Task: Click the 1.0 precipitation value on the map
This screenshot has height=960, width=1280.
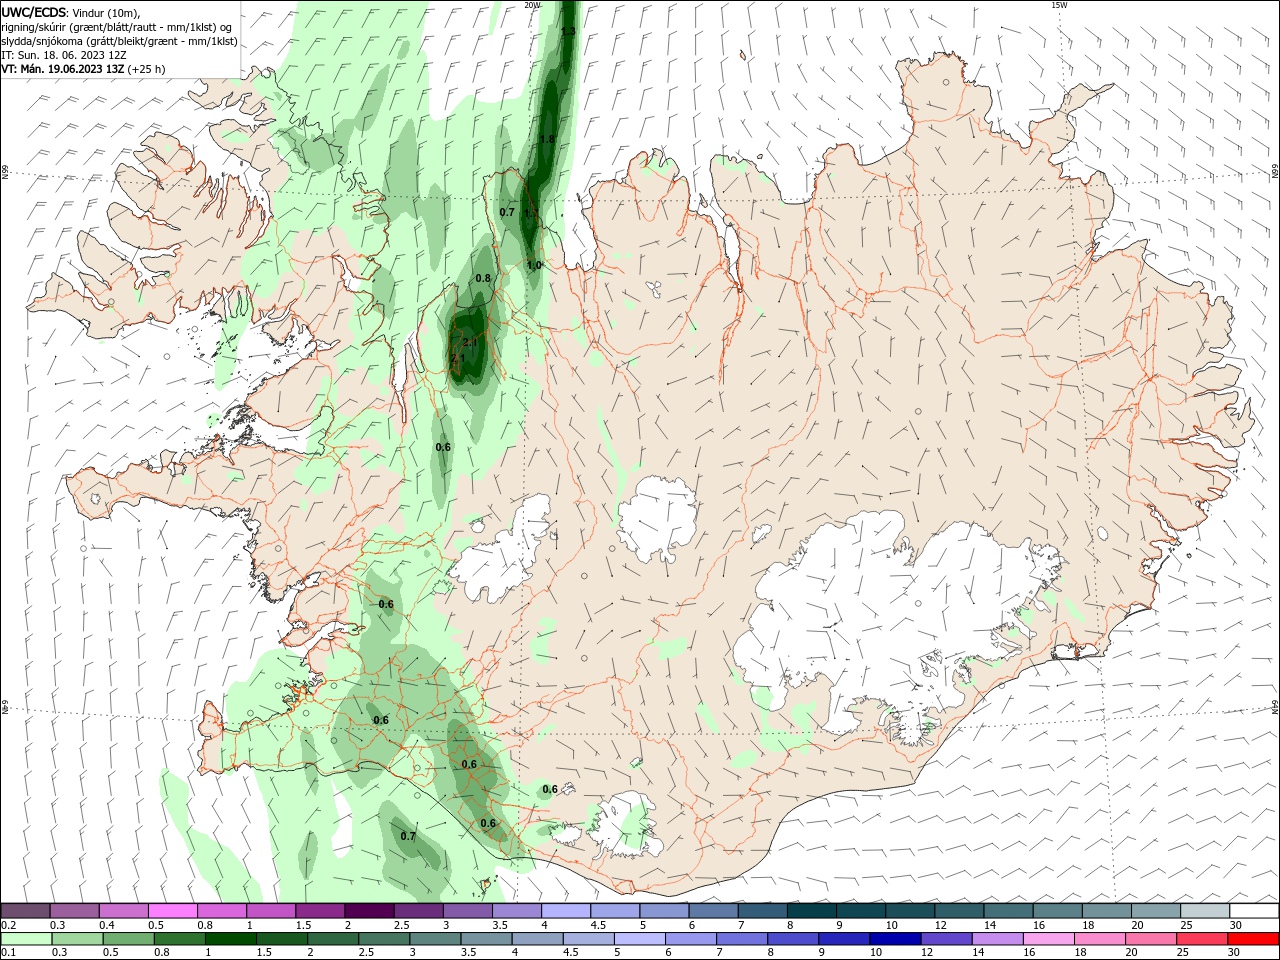Action: click(x=534, y=265)
